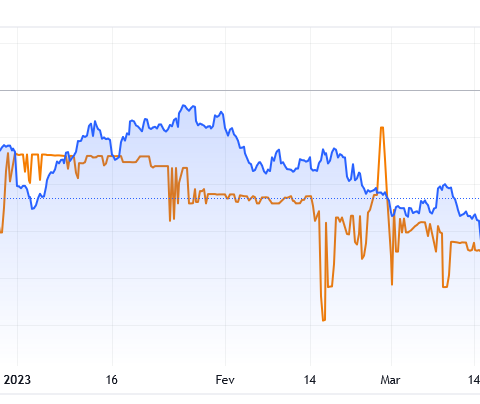Click the orange triple-dip cluster between 16 and Fev
480x404 pixels.
(x=173, y=194)
